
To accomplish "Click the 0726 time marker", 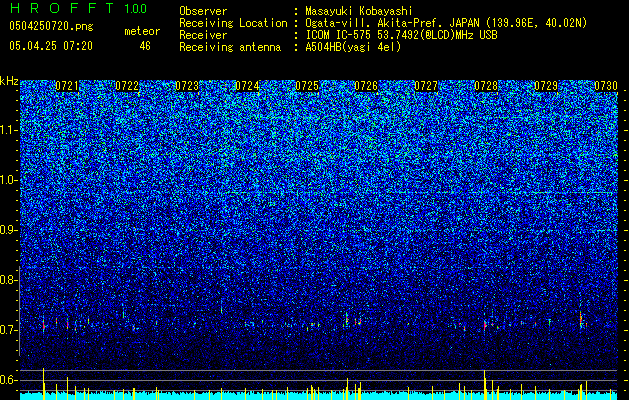I will (366, 86).
